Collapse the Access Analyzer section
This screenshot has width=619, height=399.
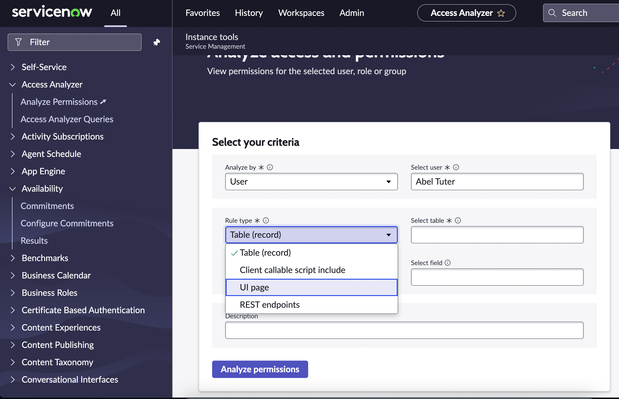click(x=13, y=84)
